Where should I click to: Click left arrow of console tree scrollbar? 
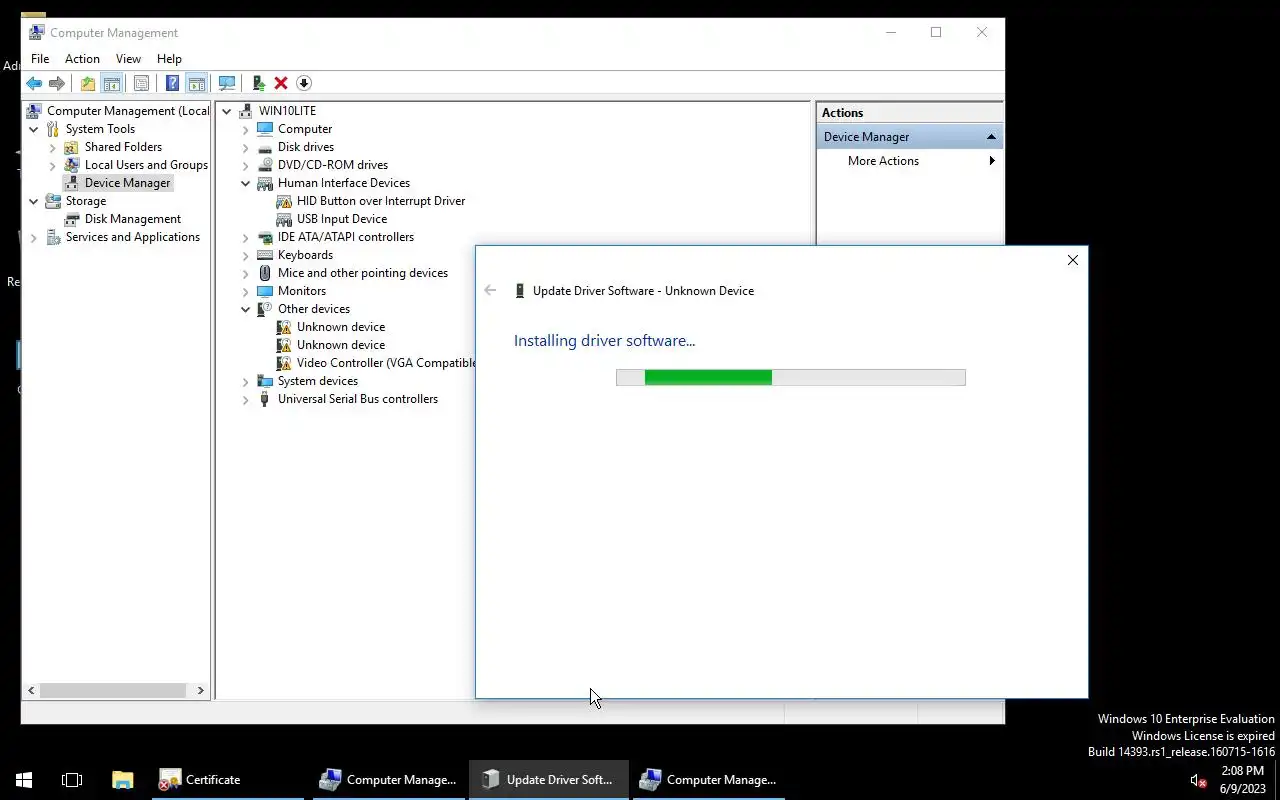click(31, 690)
